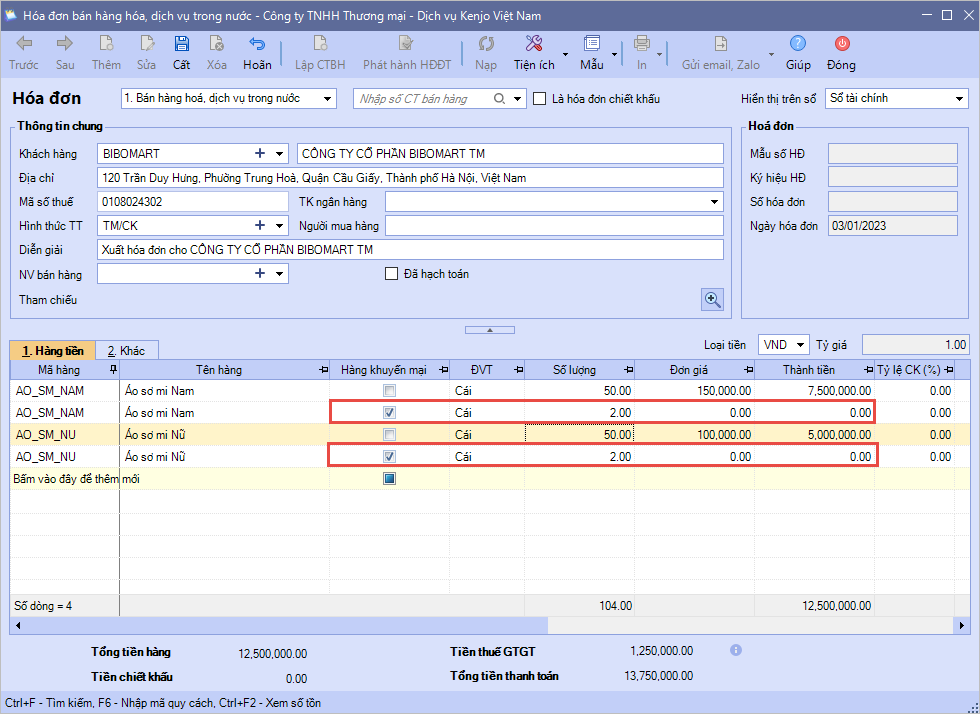Click the blue info icon near Tiền thuế GTGT
This screenshot has height=714, width=980.
pos(736,650)
